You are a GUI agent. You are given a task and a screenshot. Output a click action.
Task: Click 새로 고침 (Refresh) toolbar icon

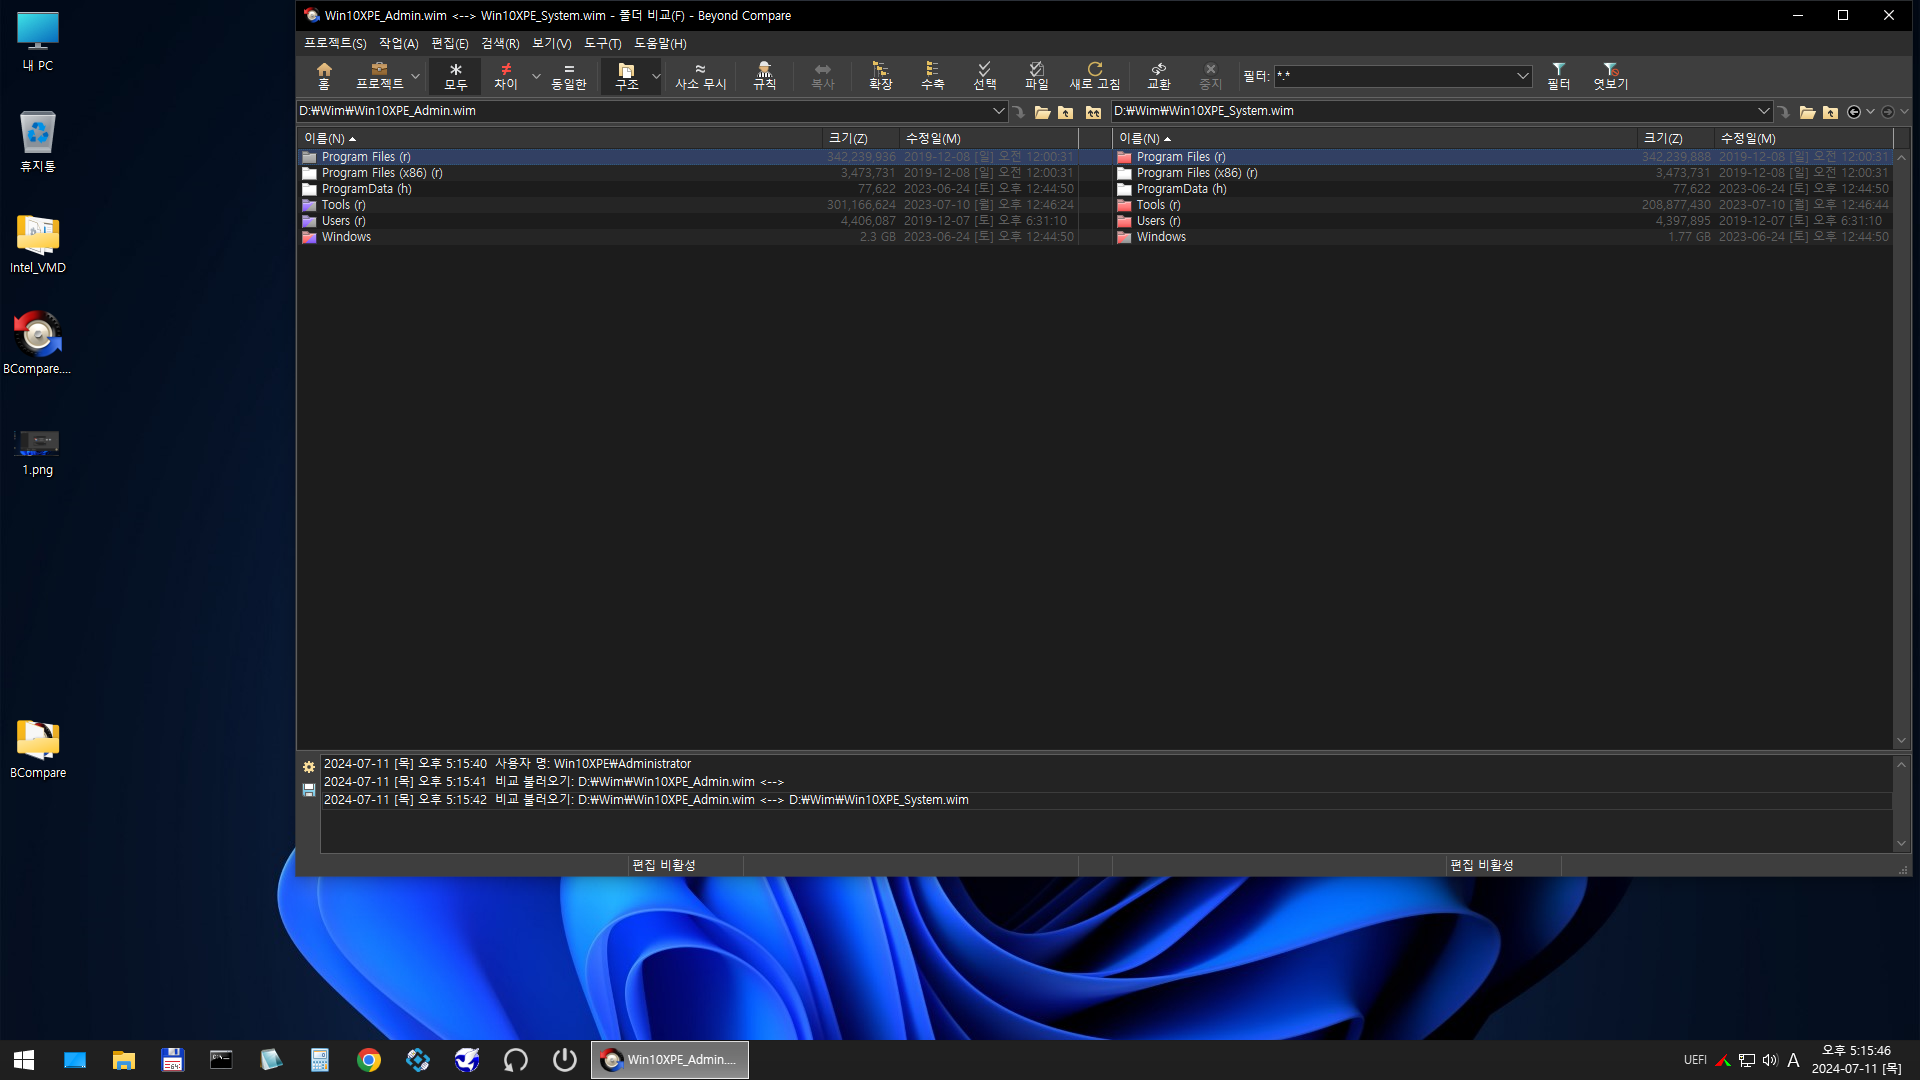[1094, 76]
